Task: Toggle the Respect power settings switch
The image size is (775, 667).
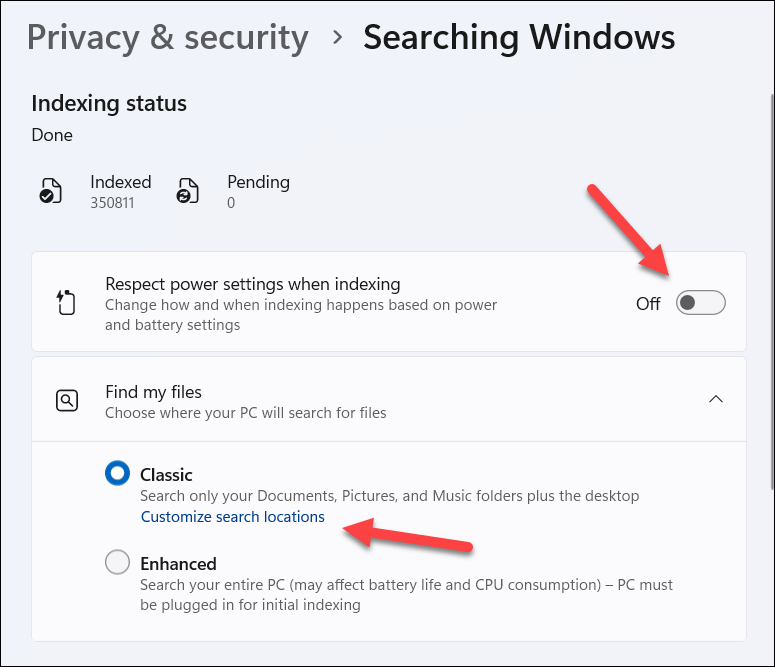Action: point(700,302)
